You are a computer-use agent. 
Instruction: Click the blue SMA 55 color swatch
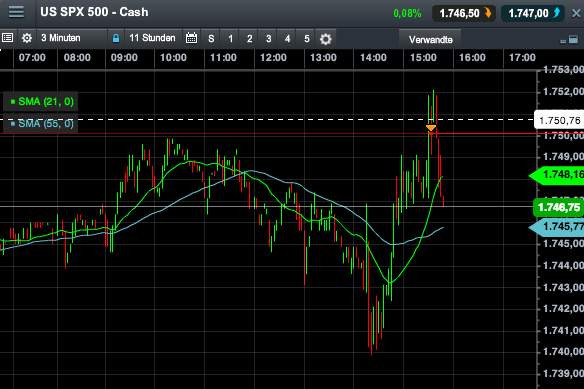click(x=13, y=123)
